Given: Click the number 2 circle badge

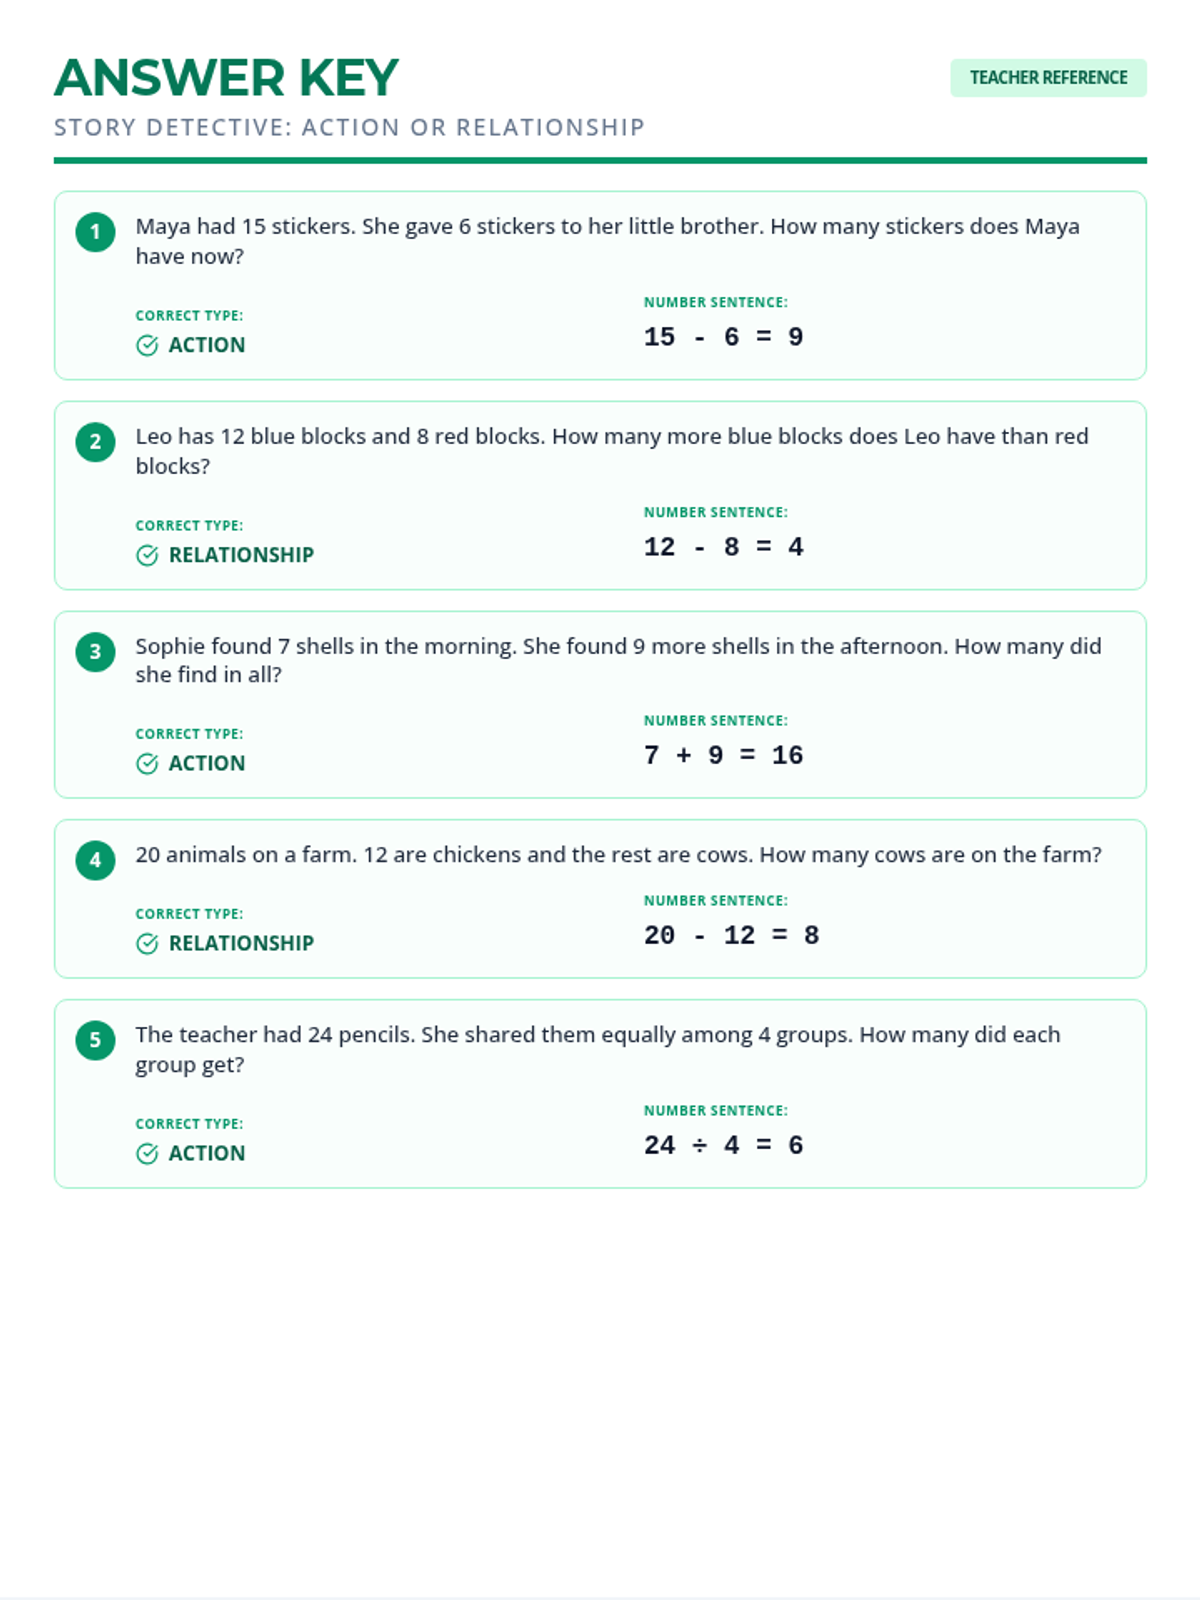Looking at the screenshot, I should tap(95, 442).
